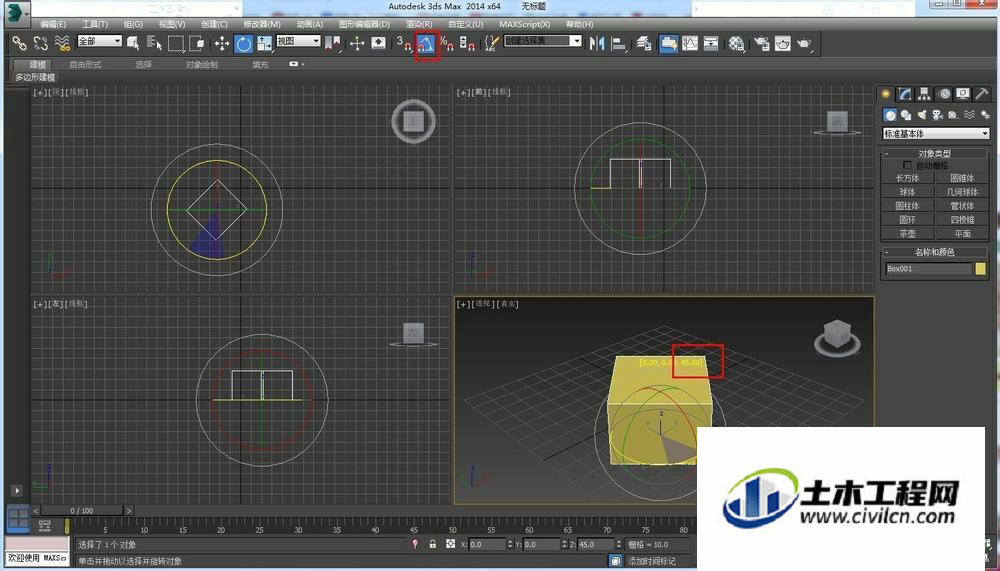Click the 平面 plane button
1000x571 pixels.
(962, 234)
